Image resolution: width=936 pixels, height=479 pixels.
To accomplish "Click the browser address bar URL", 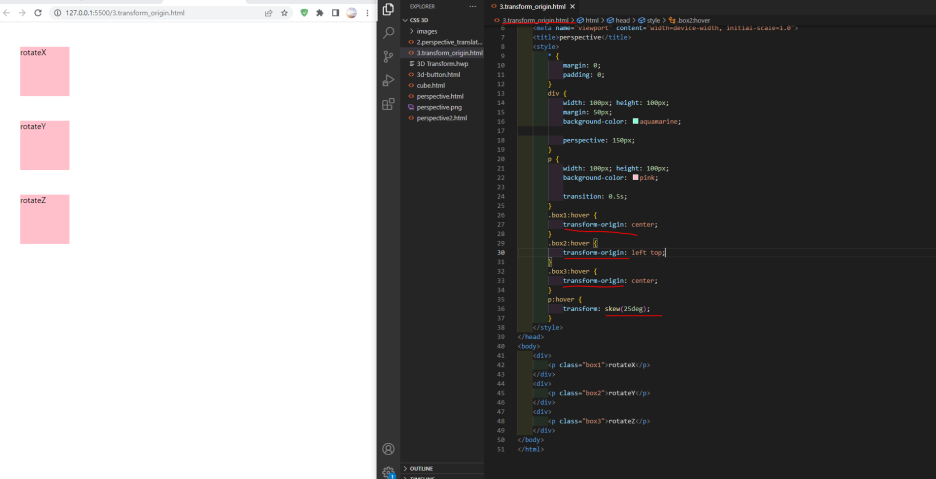I will click(x=125, y=13).
